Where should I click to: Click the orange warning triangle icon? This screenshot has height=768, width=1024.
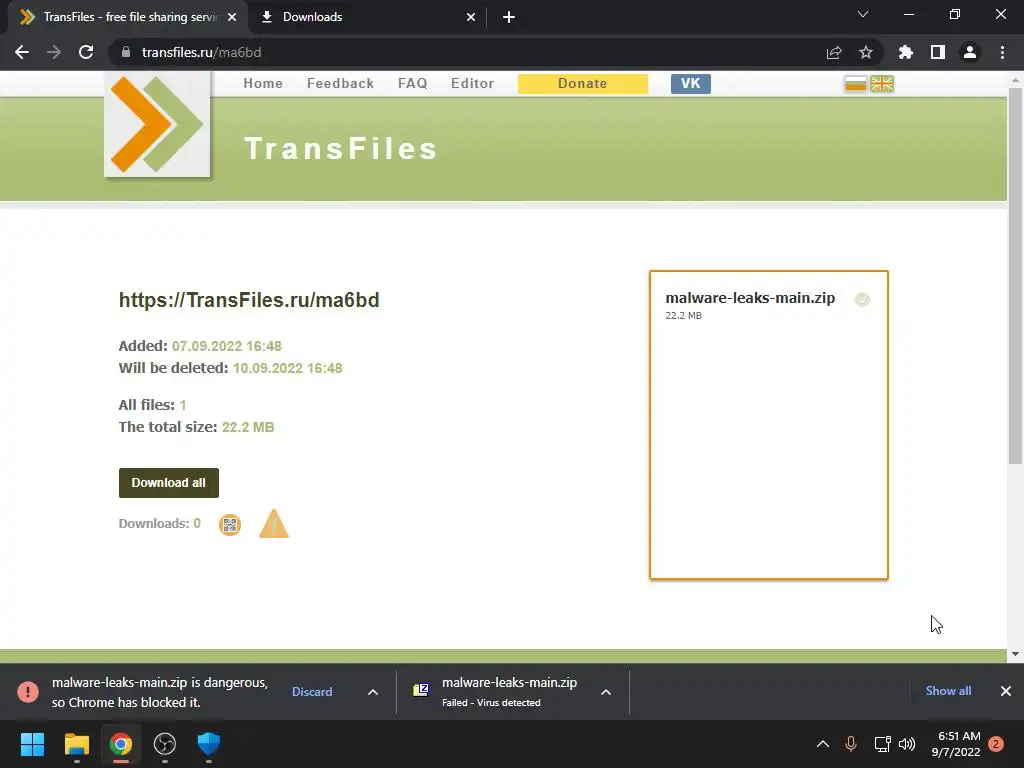[x=274, y=524]
